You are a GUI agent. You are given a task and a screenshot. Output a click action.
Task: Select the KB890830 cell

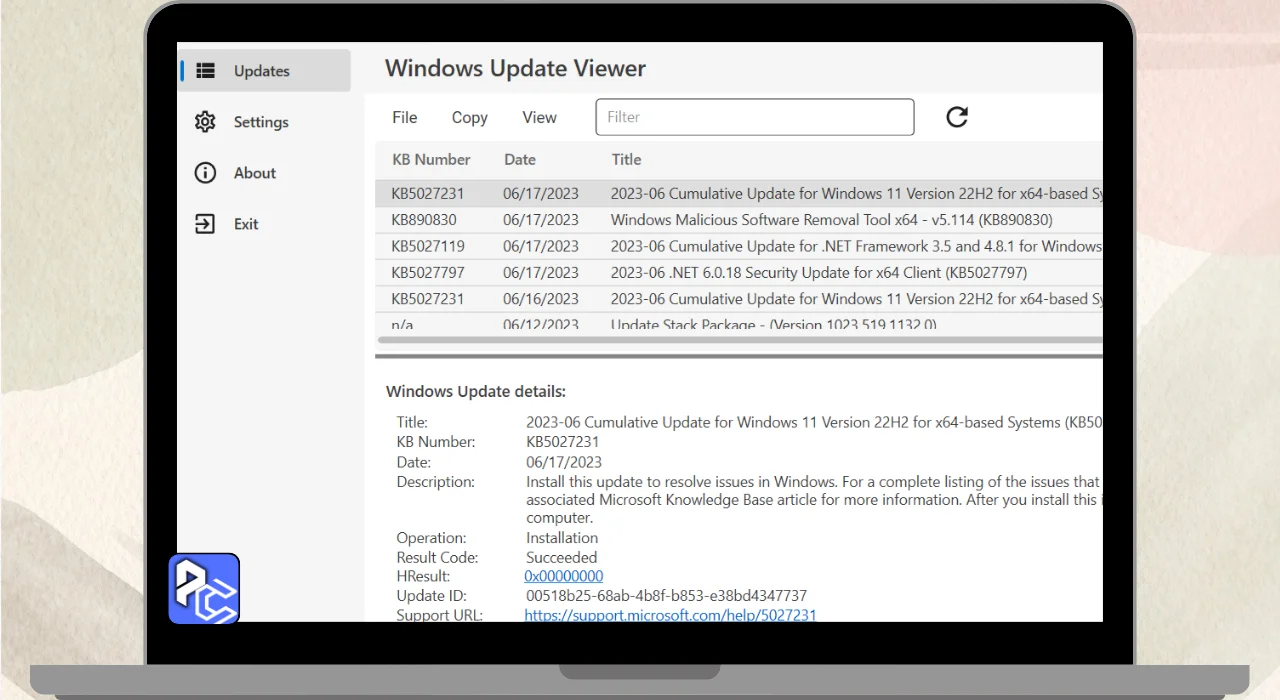424,220
